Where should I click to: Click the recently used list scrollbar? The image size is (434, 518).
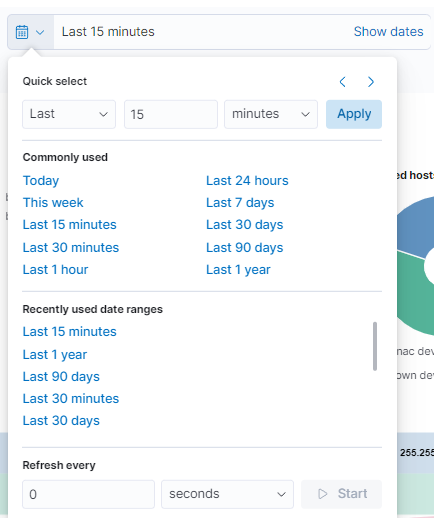pyautogui.click(x=375, y=346)
